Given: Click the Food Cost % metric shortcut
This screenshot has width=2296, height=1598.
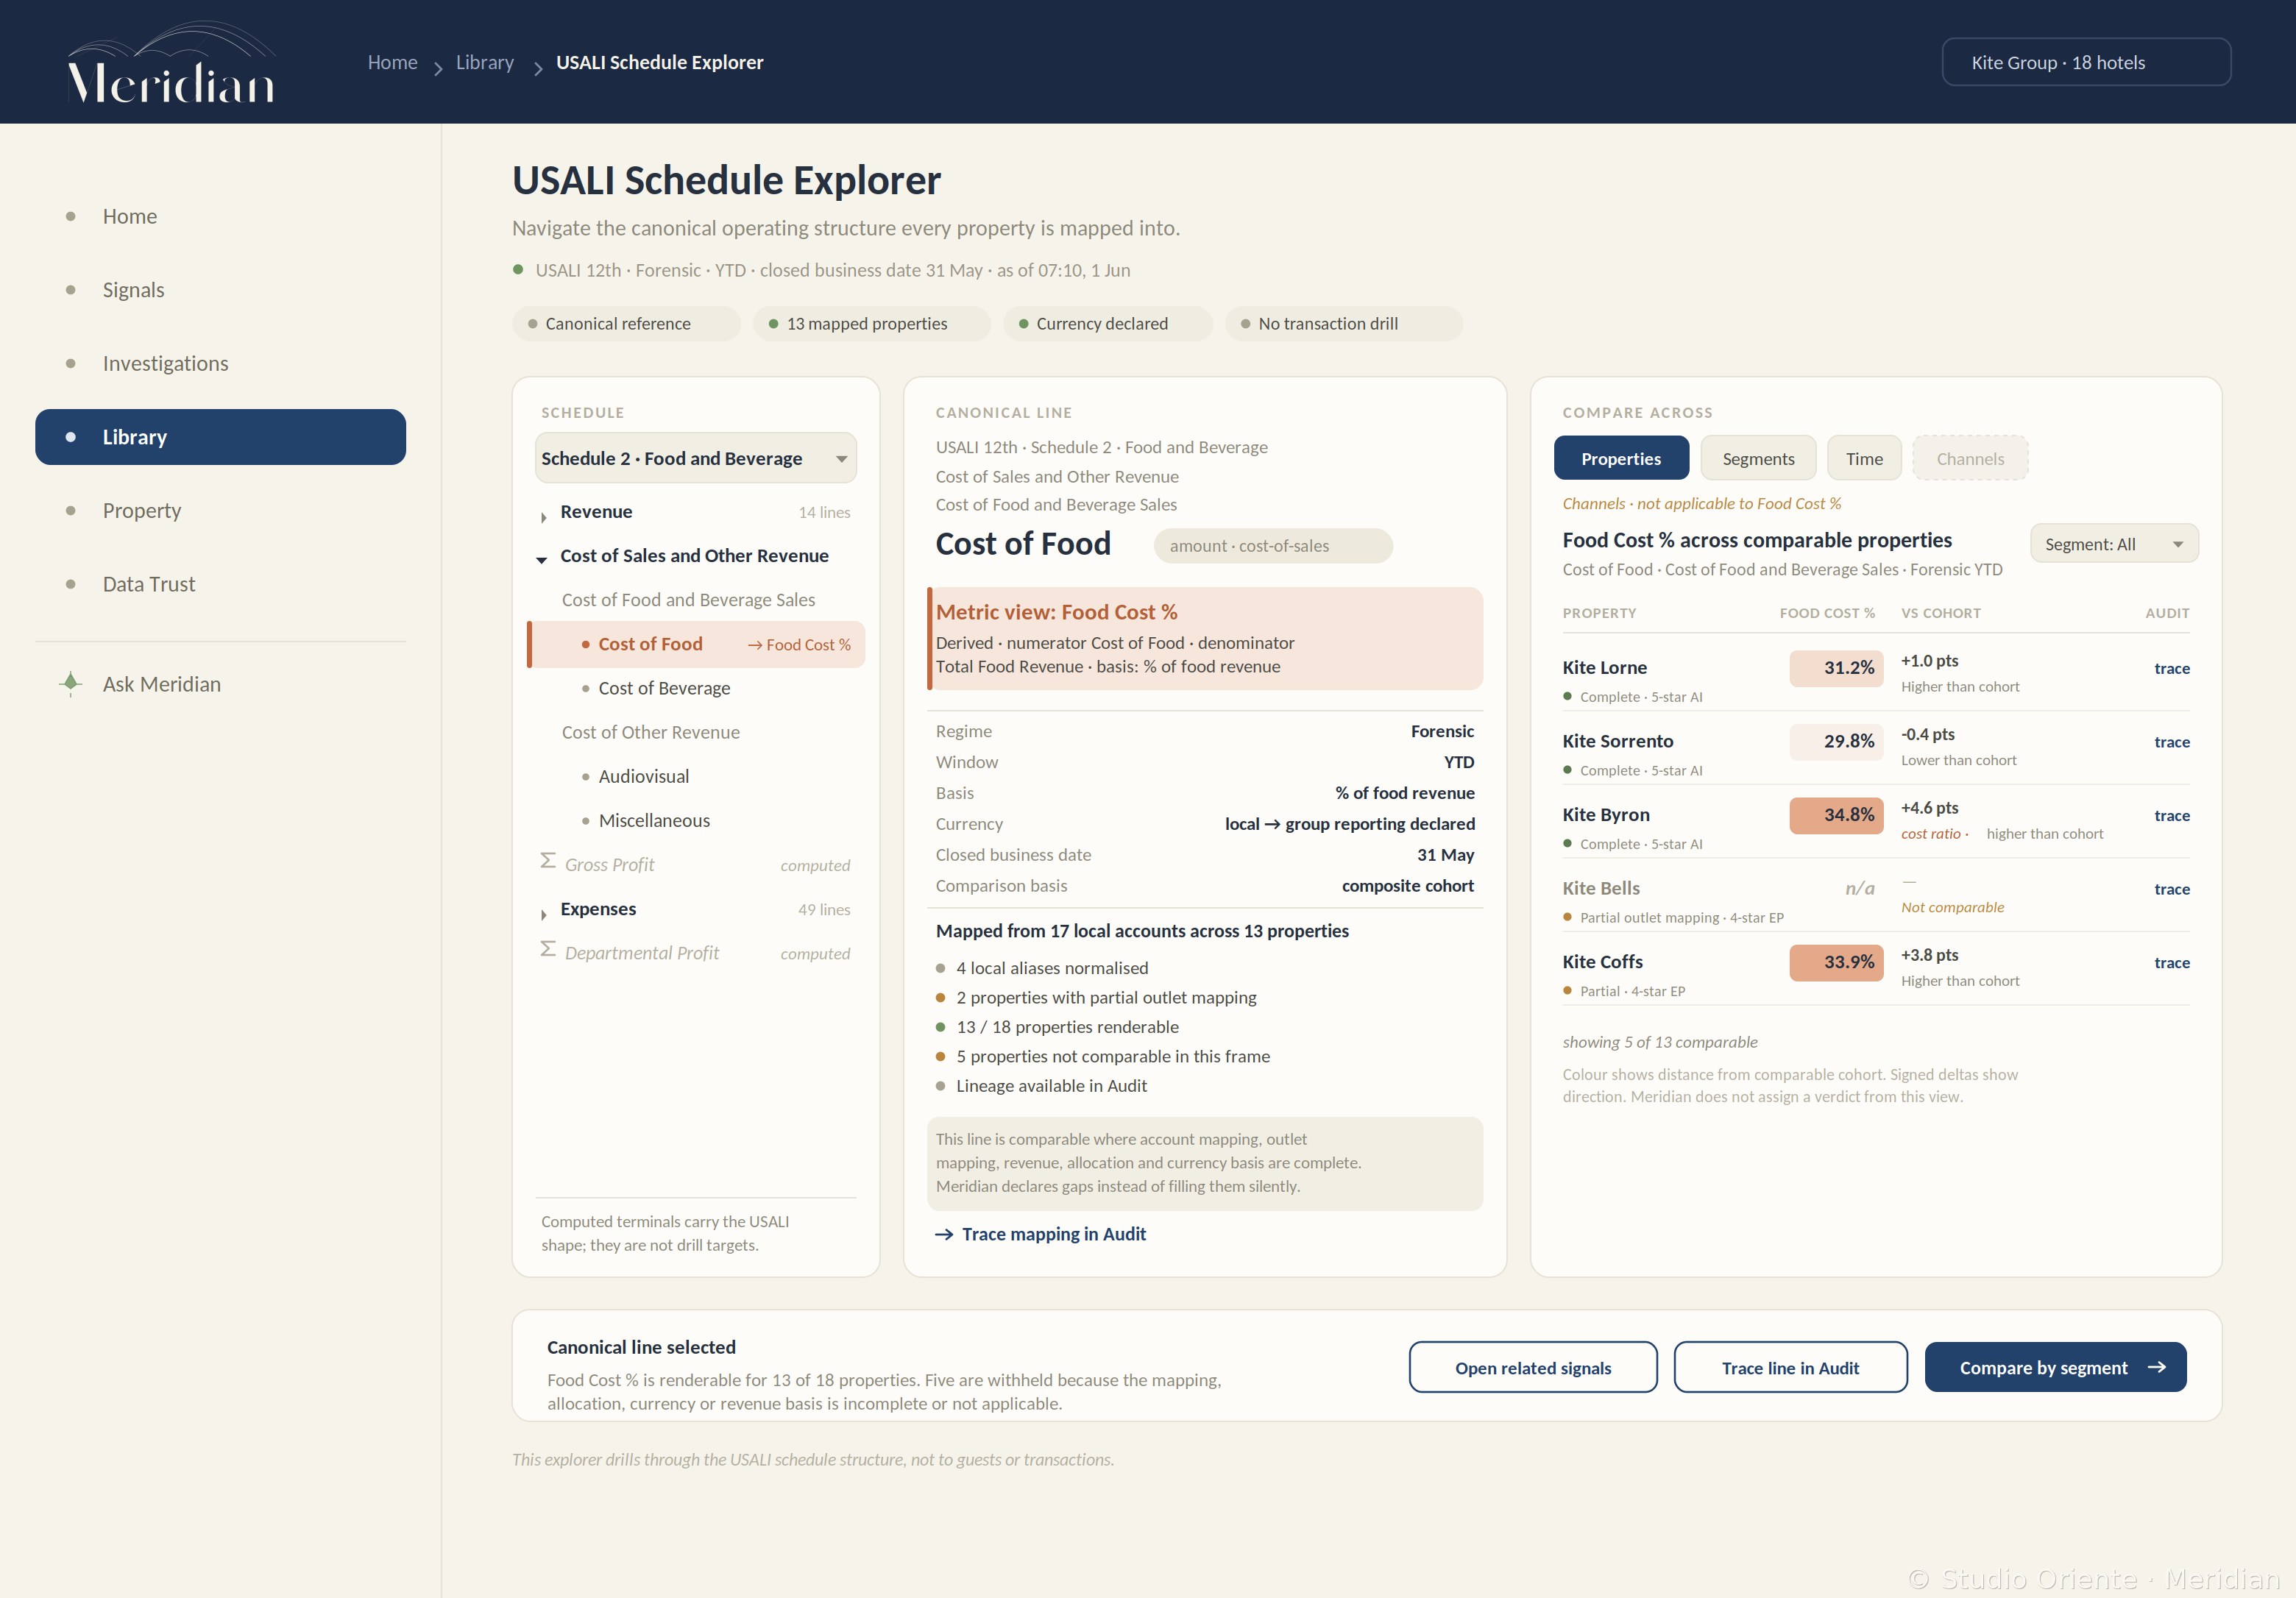Looking at the screenshot, I should [x=799, y=645].
